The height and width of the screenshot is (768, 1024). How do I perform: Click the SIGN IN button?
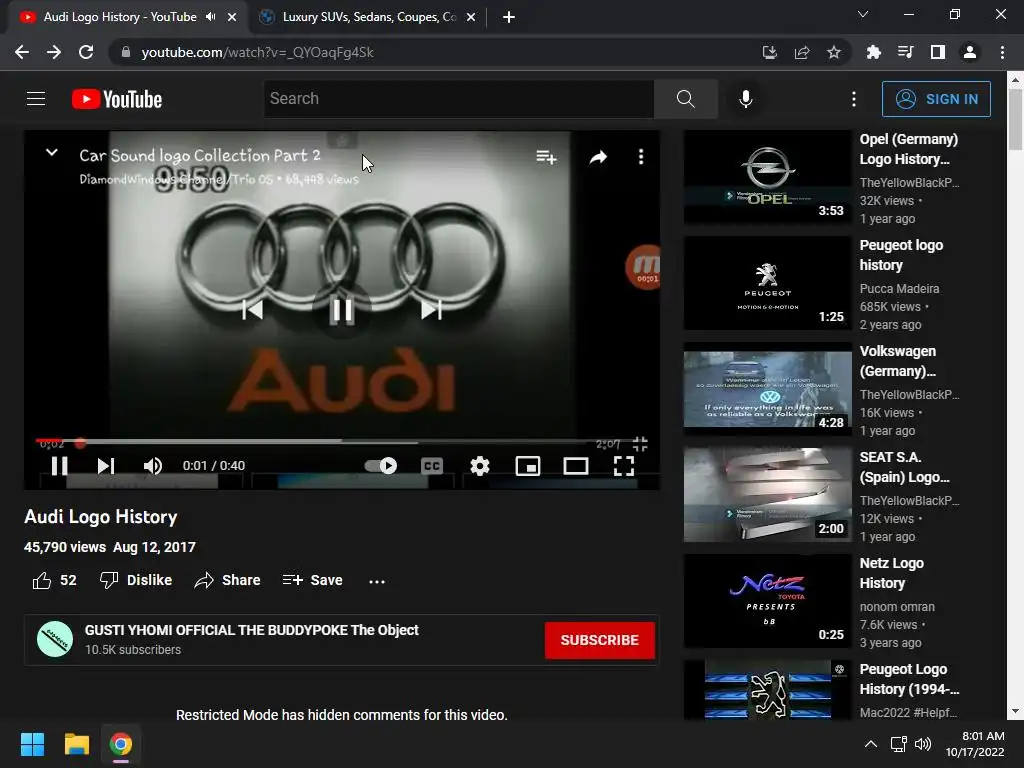point(936,99)
